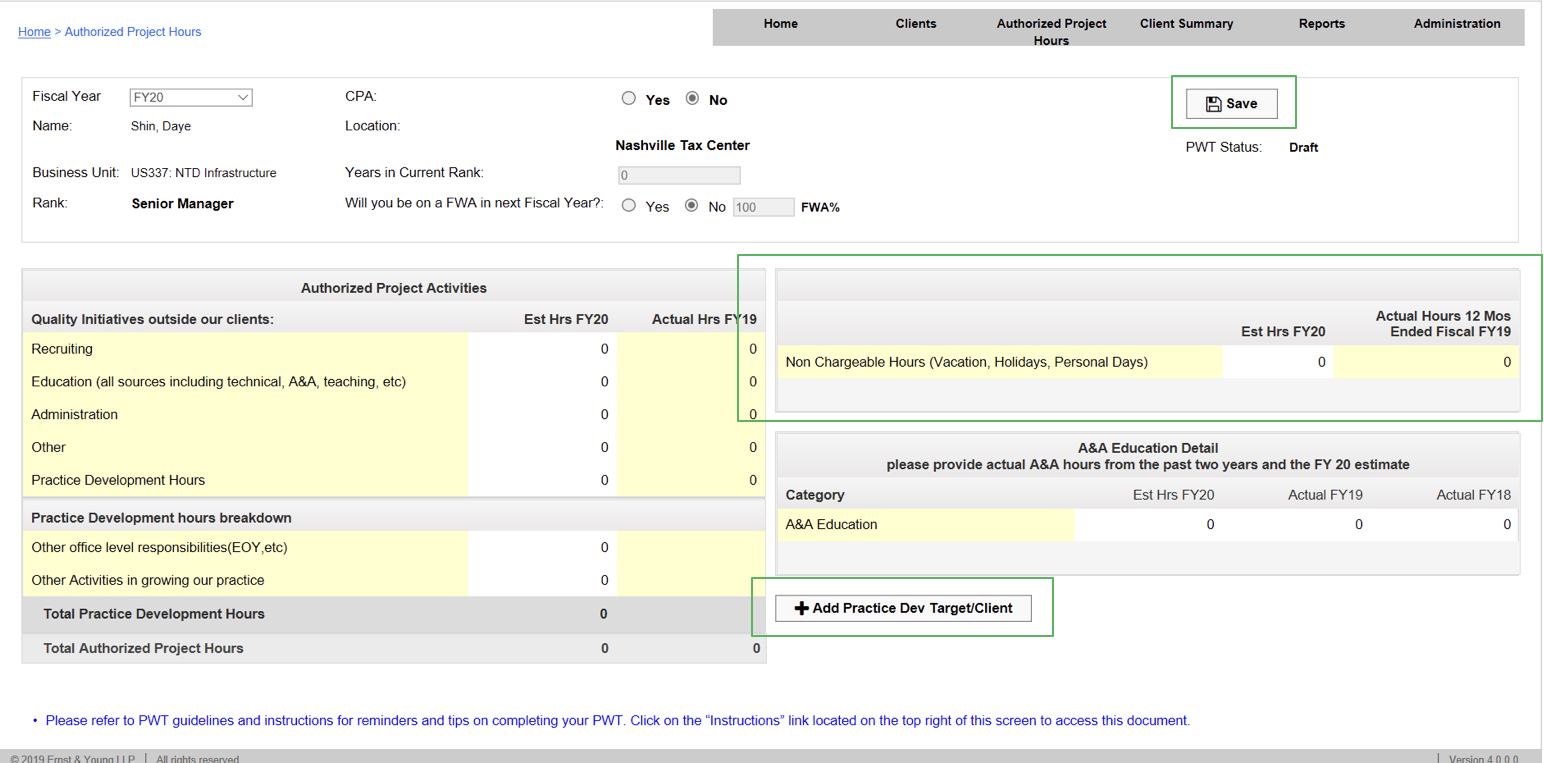This screenshot has width=1544, height=763.
Task: Edit Education Est Hrs FY20 value
Action: click(543, 382)
